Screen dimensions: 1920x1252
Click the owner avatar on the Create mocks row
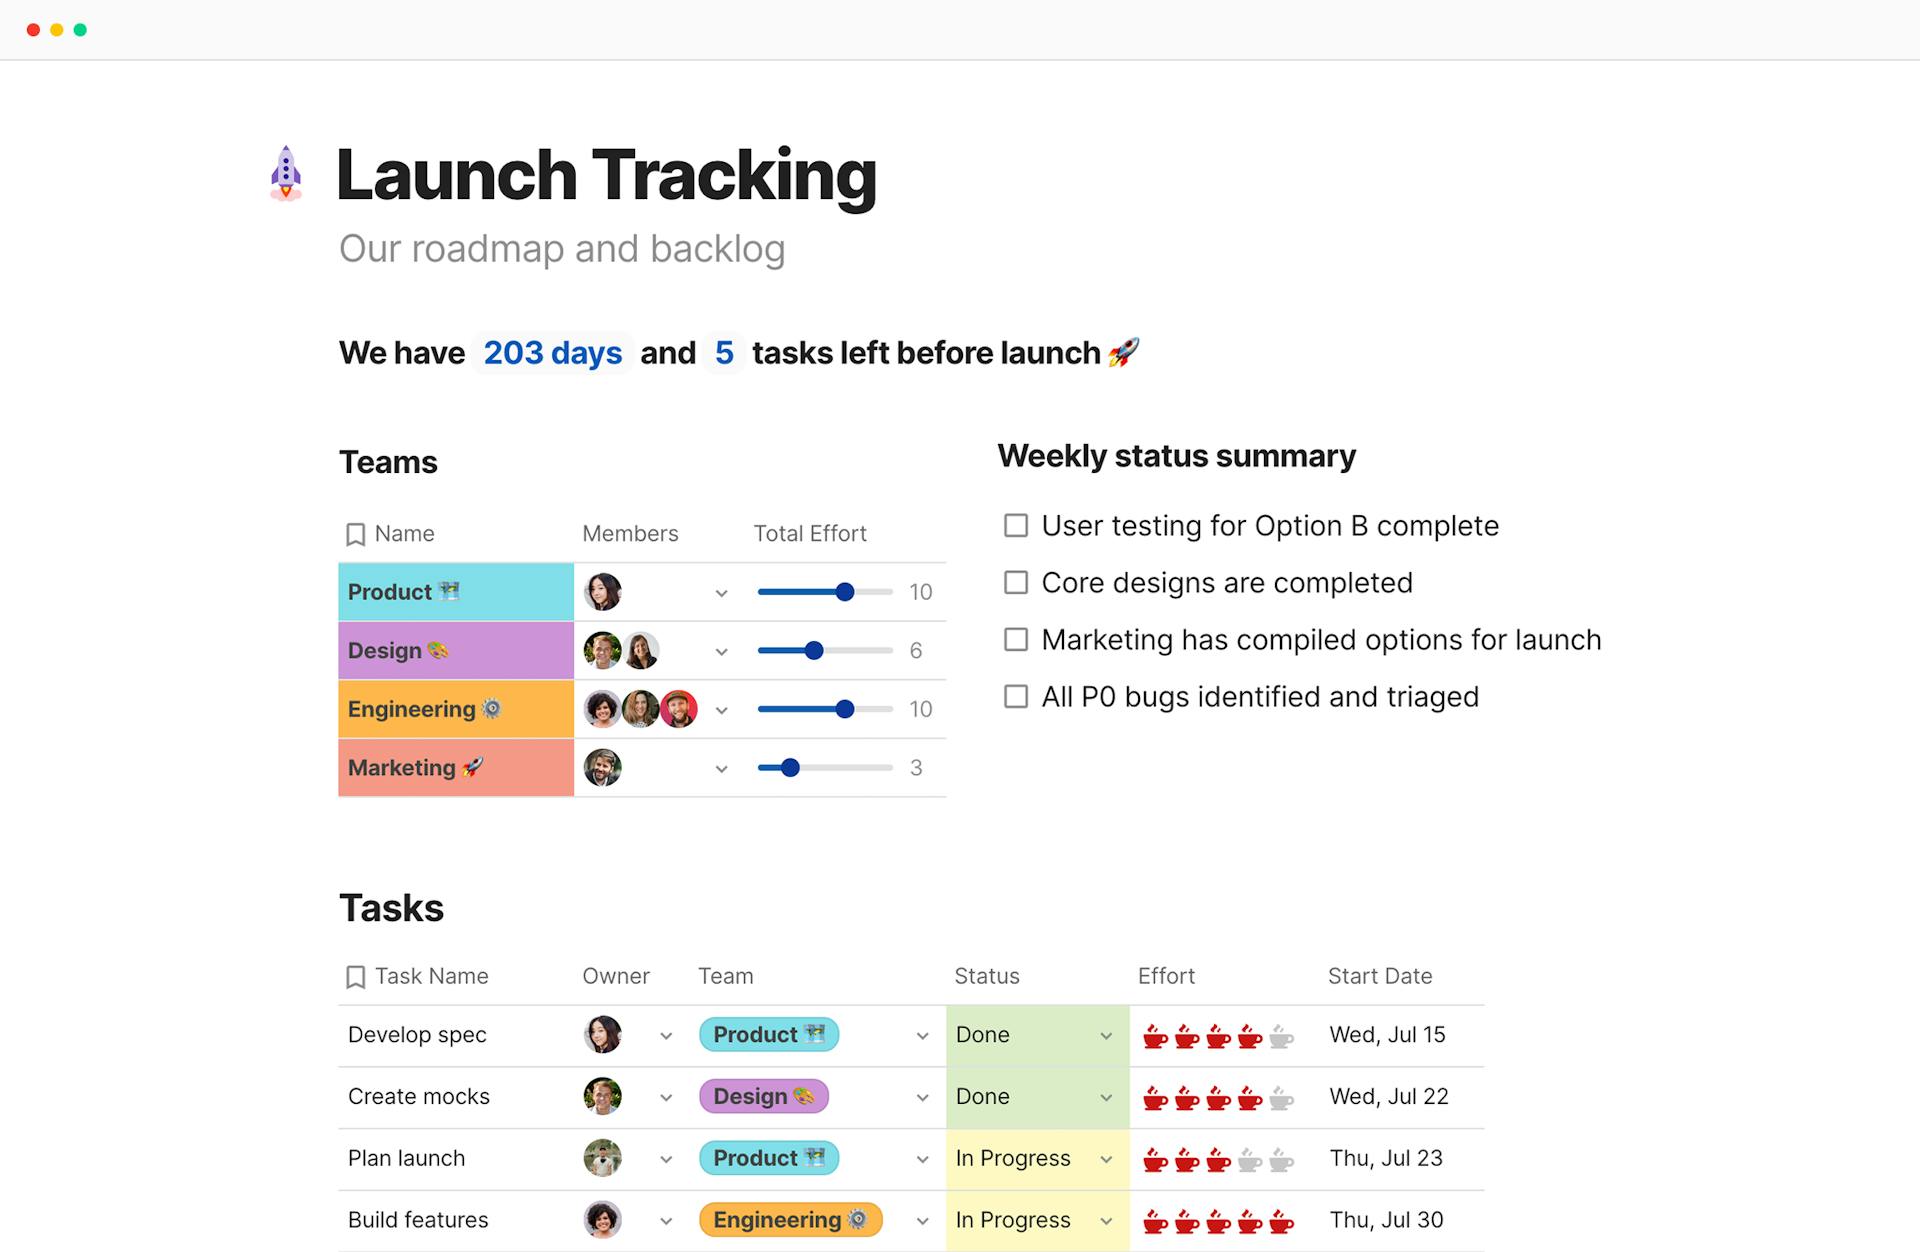point(603,1096)
